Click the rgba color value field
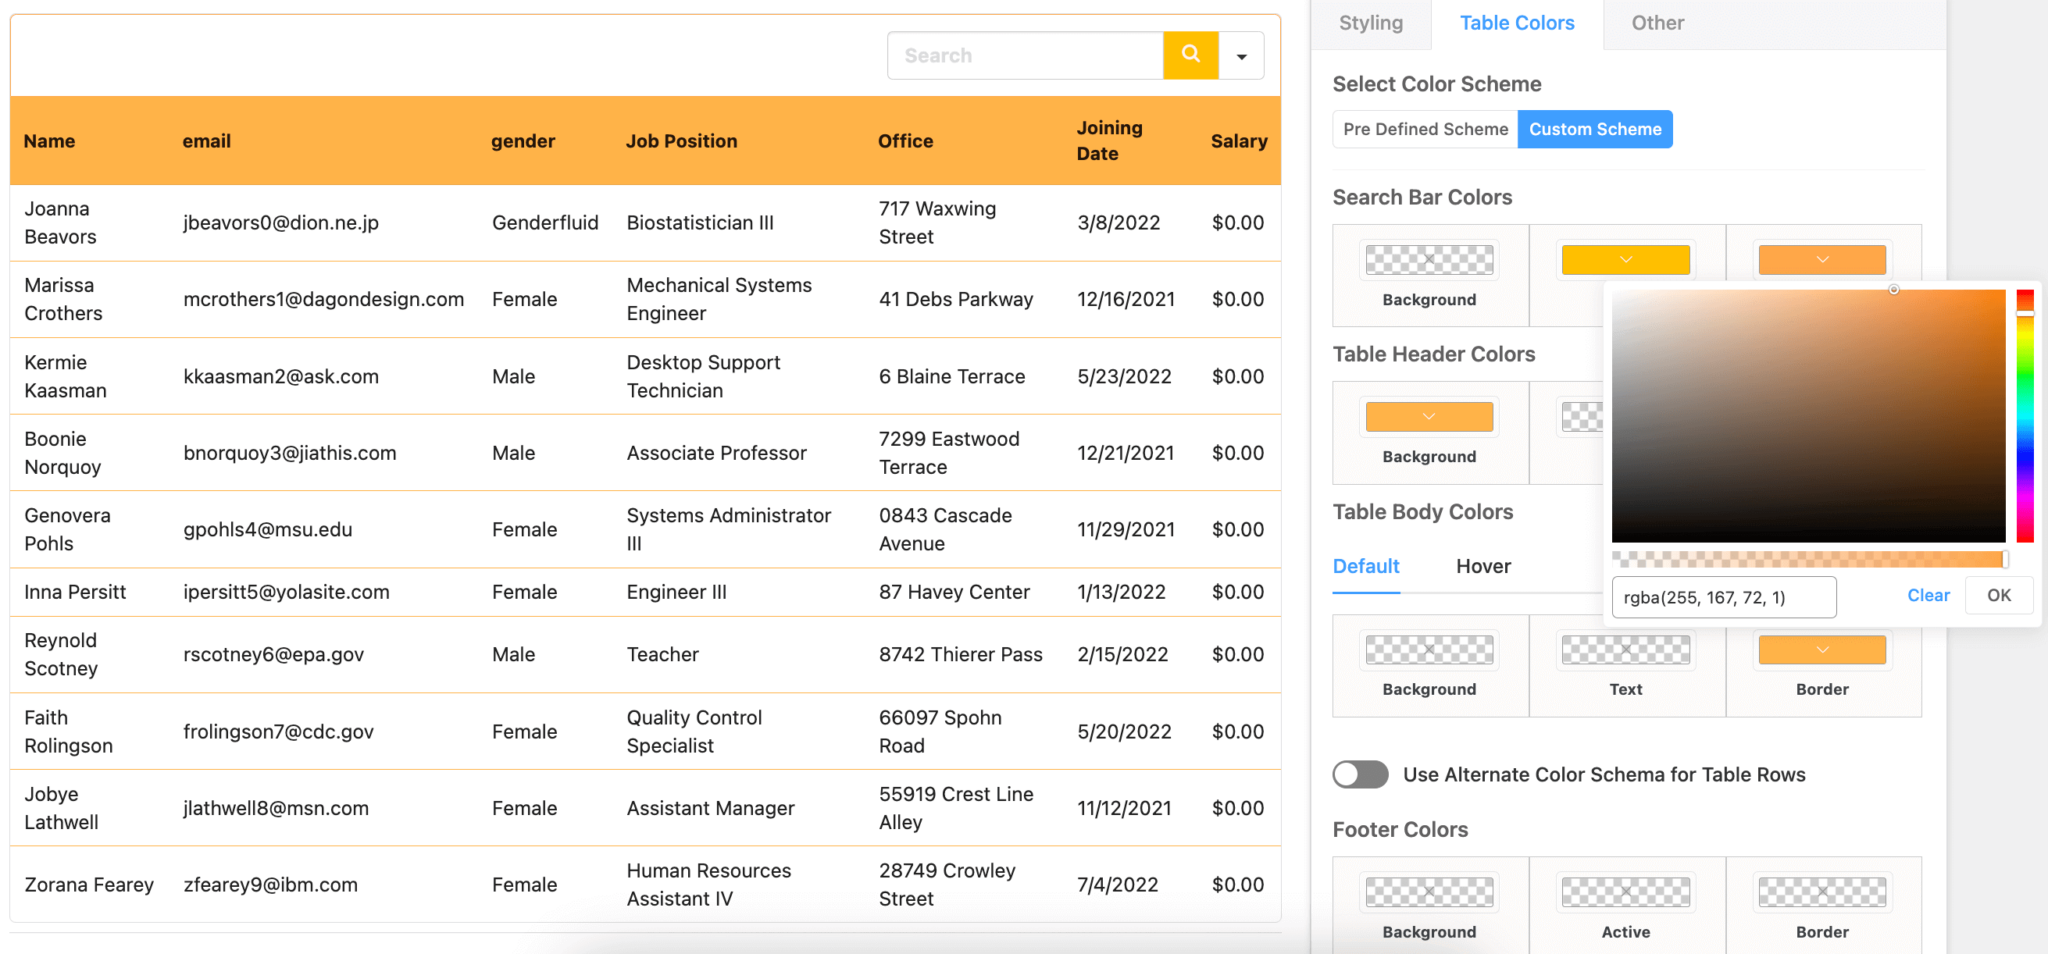2048x954 pixels. (1723, 598)
